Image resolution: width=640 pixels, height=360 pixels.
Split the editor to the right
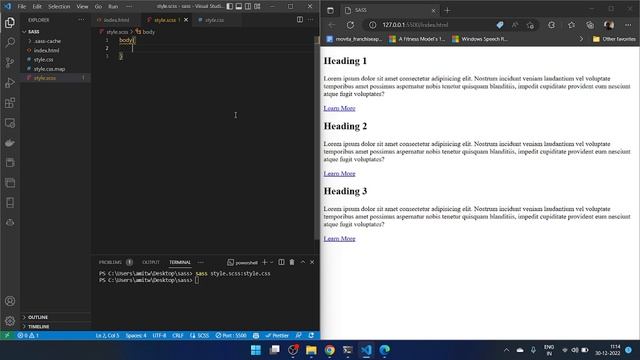click(x=300, y=20)
